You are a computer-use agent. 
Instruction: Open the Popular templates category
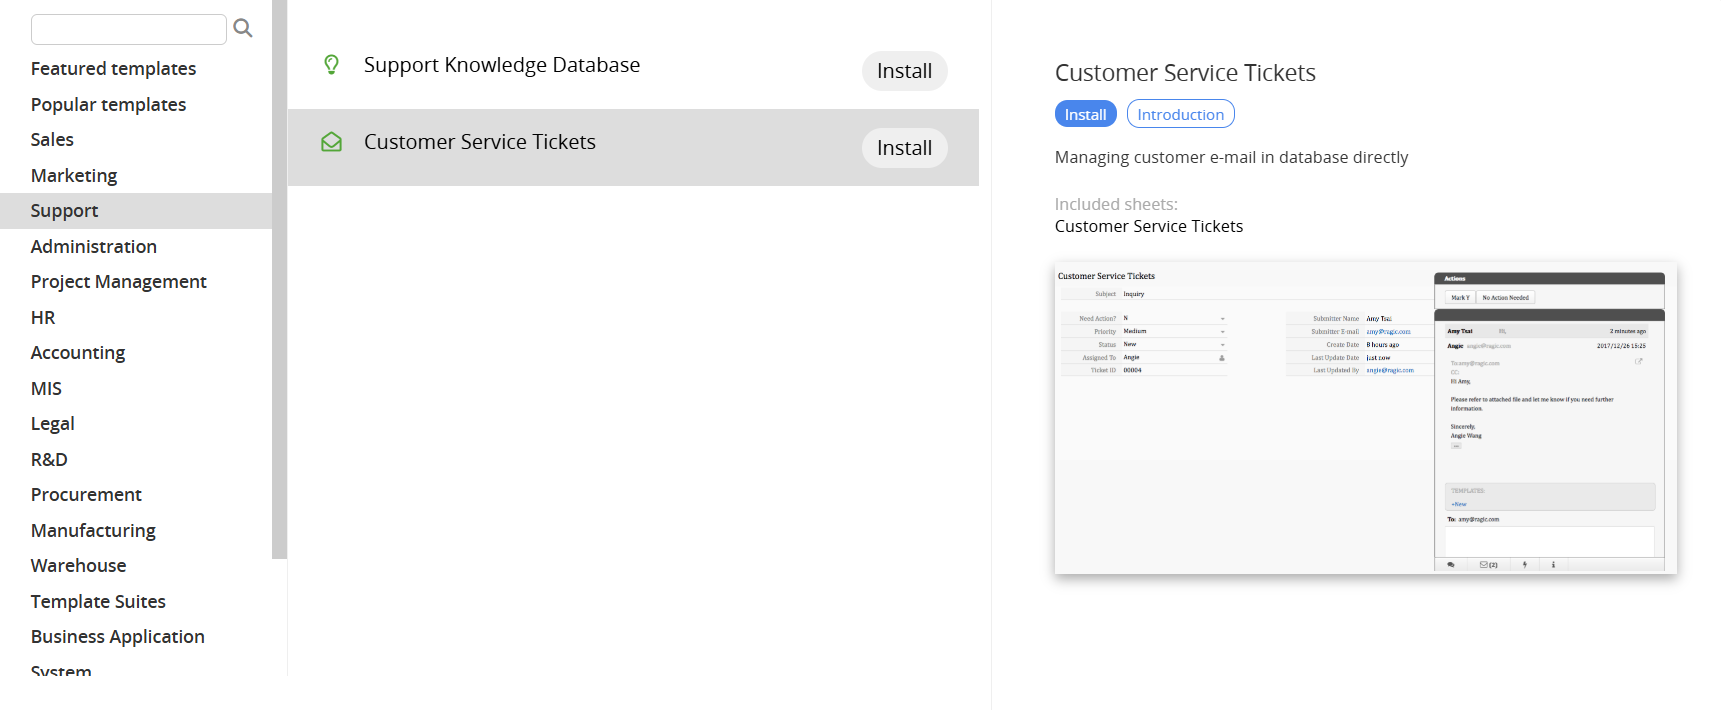tap(108, 105)
